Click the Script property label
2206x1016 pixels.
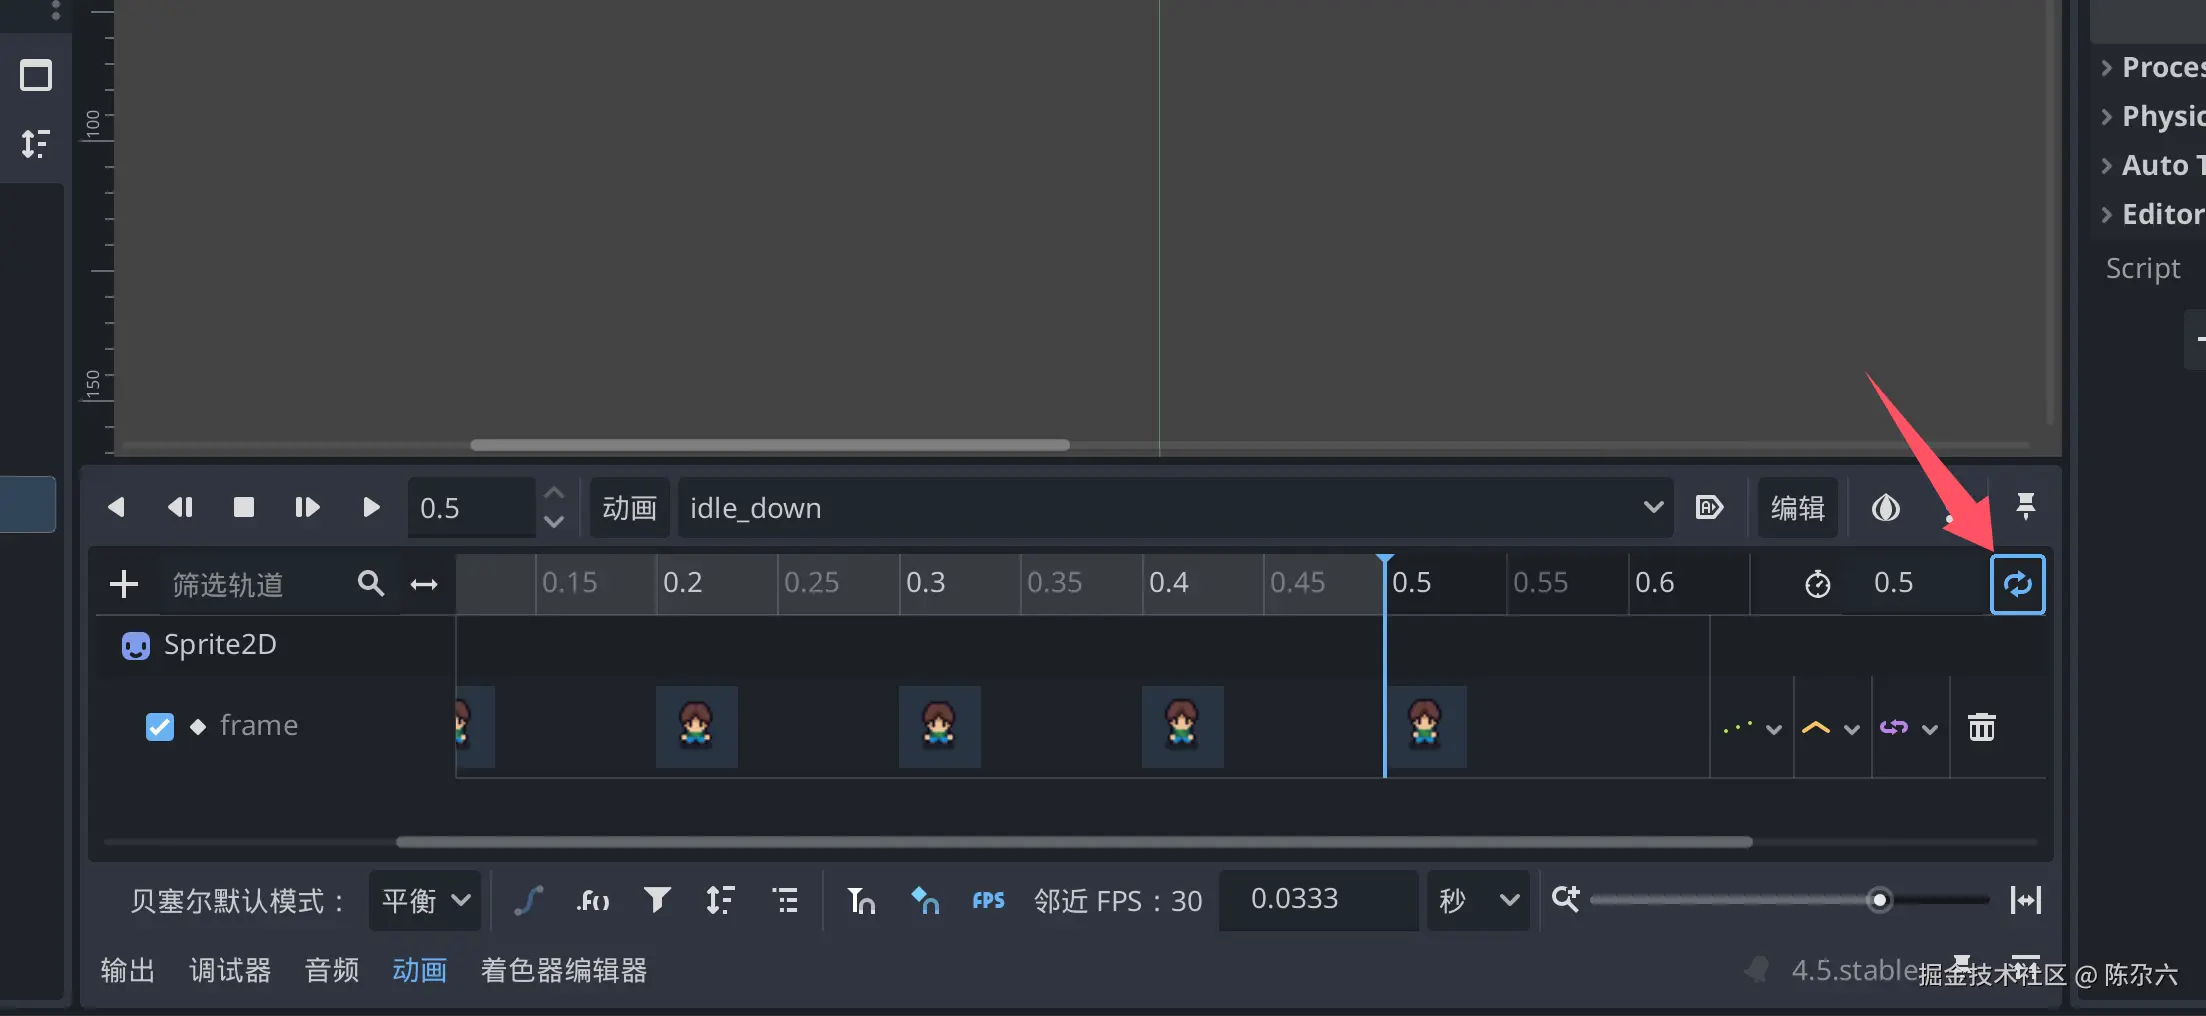[2143, 268]
